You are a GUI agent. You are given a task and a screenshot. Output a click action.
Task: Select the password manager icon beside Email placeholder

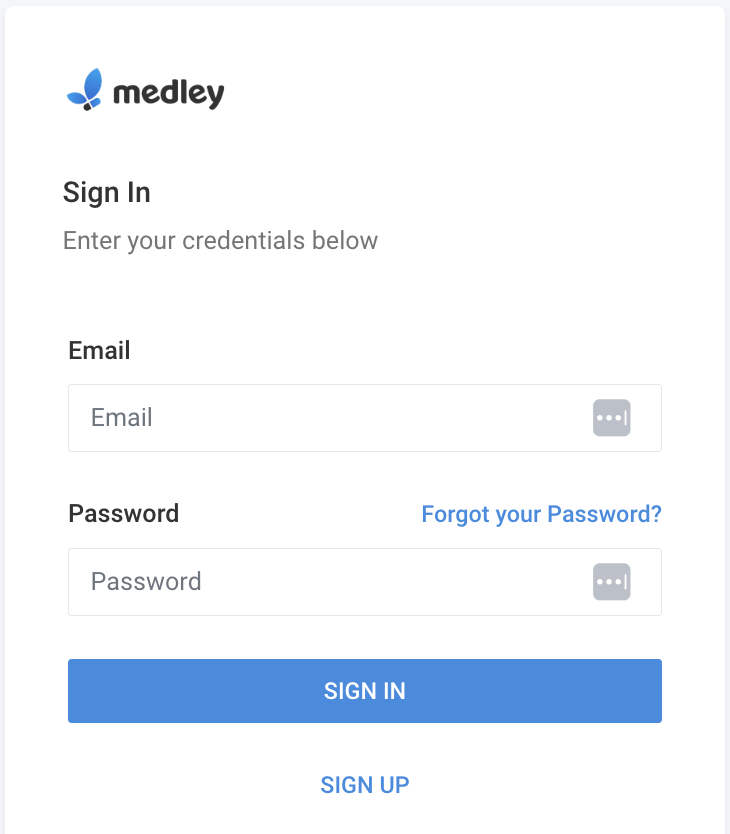point(612,417)
